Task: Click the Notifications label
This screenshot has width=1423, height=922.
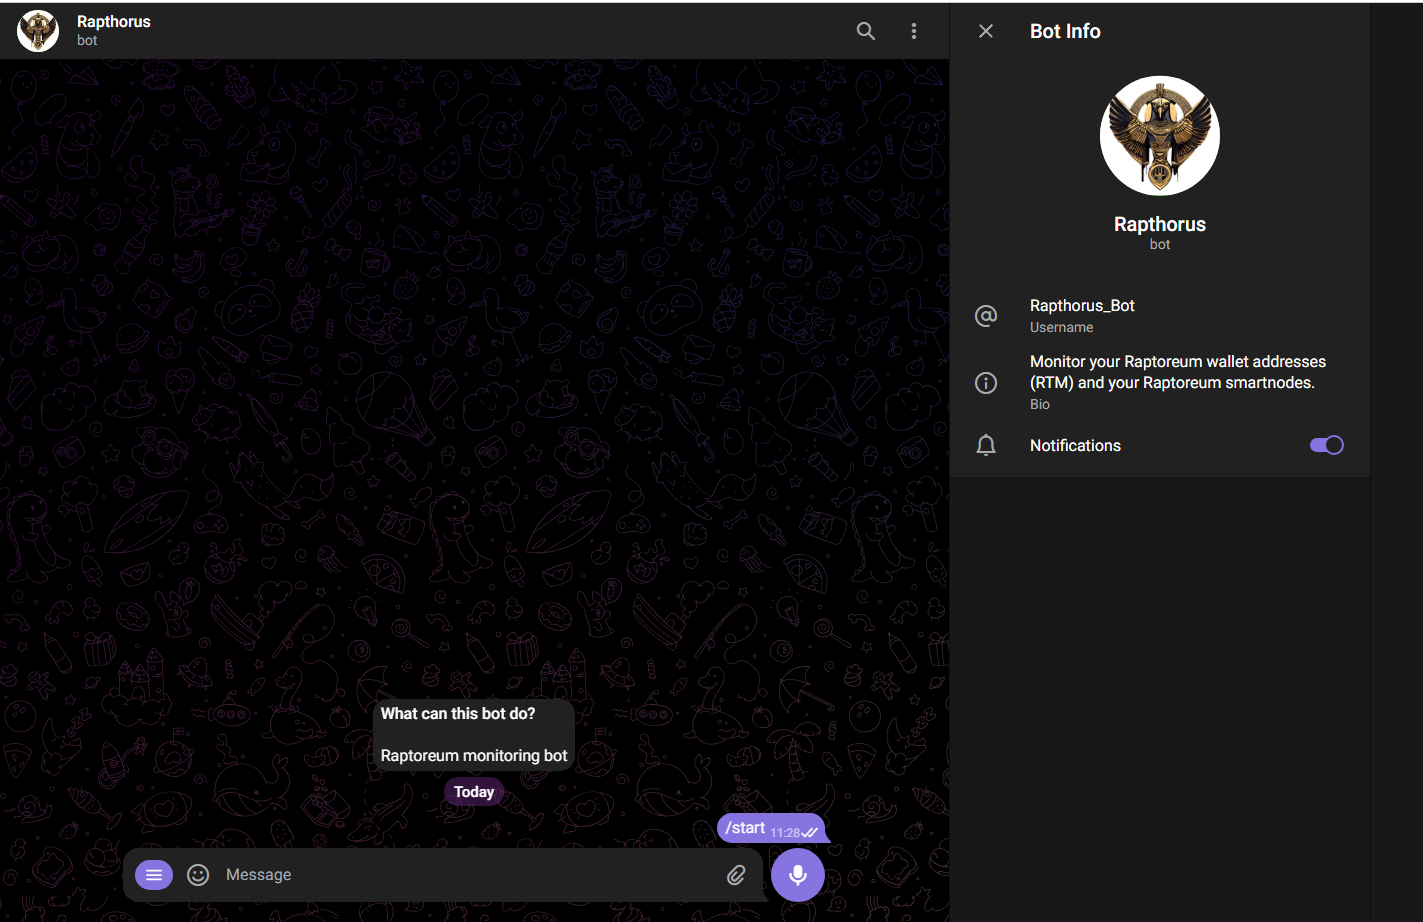Action: (x=1075, y=446)
